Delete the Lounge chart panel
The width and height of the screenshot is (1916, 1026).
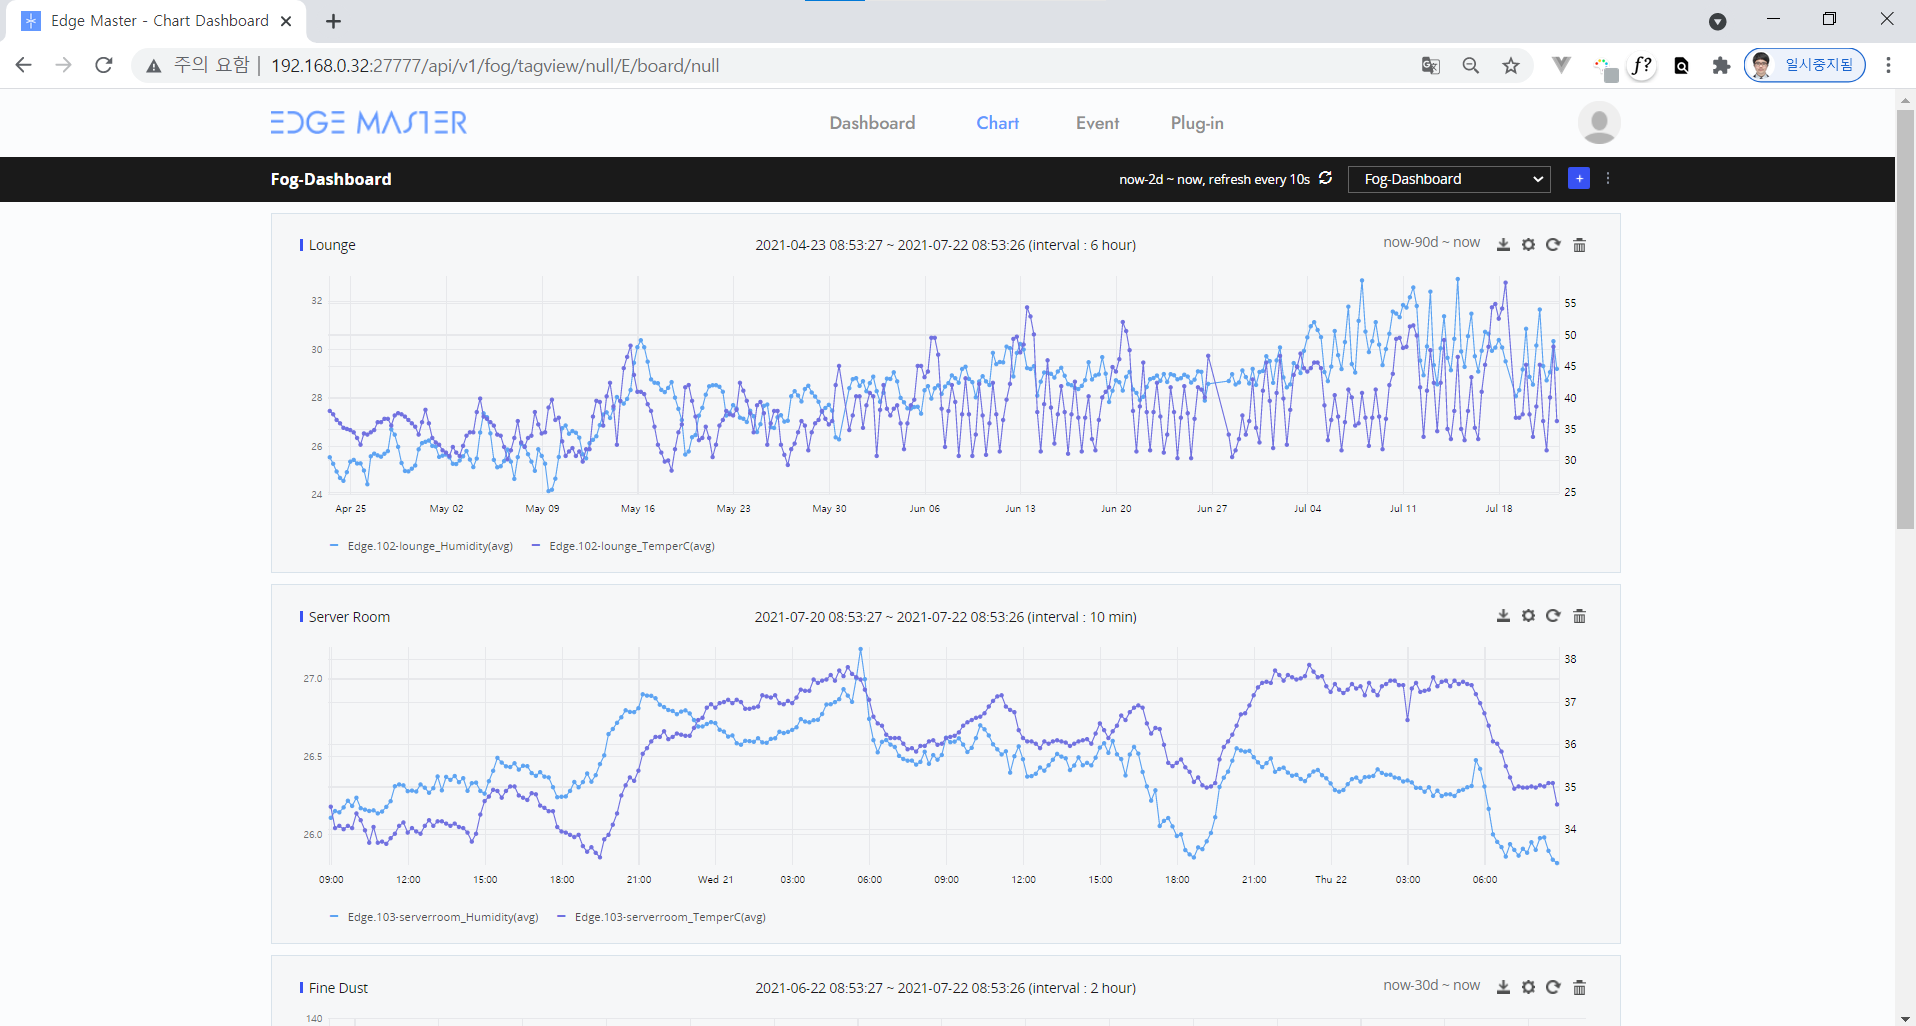click(1579, 245)
